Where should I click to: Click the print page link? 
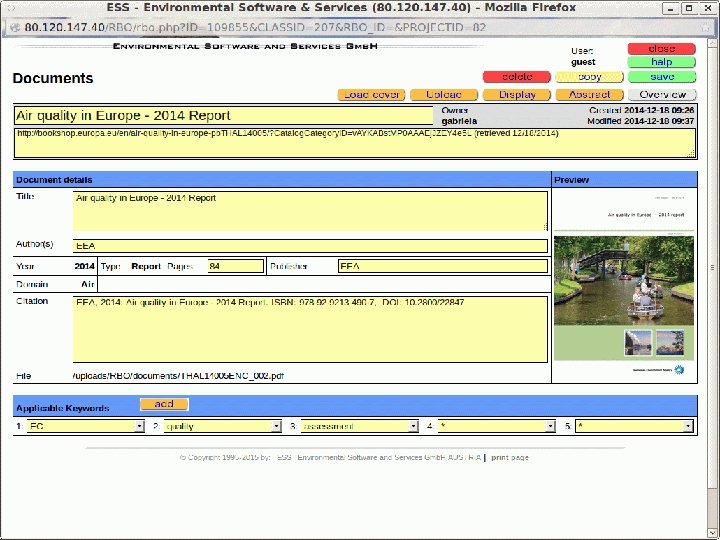pyautogui.click(x=510, y=457)
